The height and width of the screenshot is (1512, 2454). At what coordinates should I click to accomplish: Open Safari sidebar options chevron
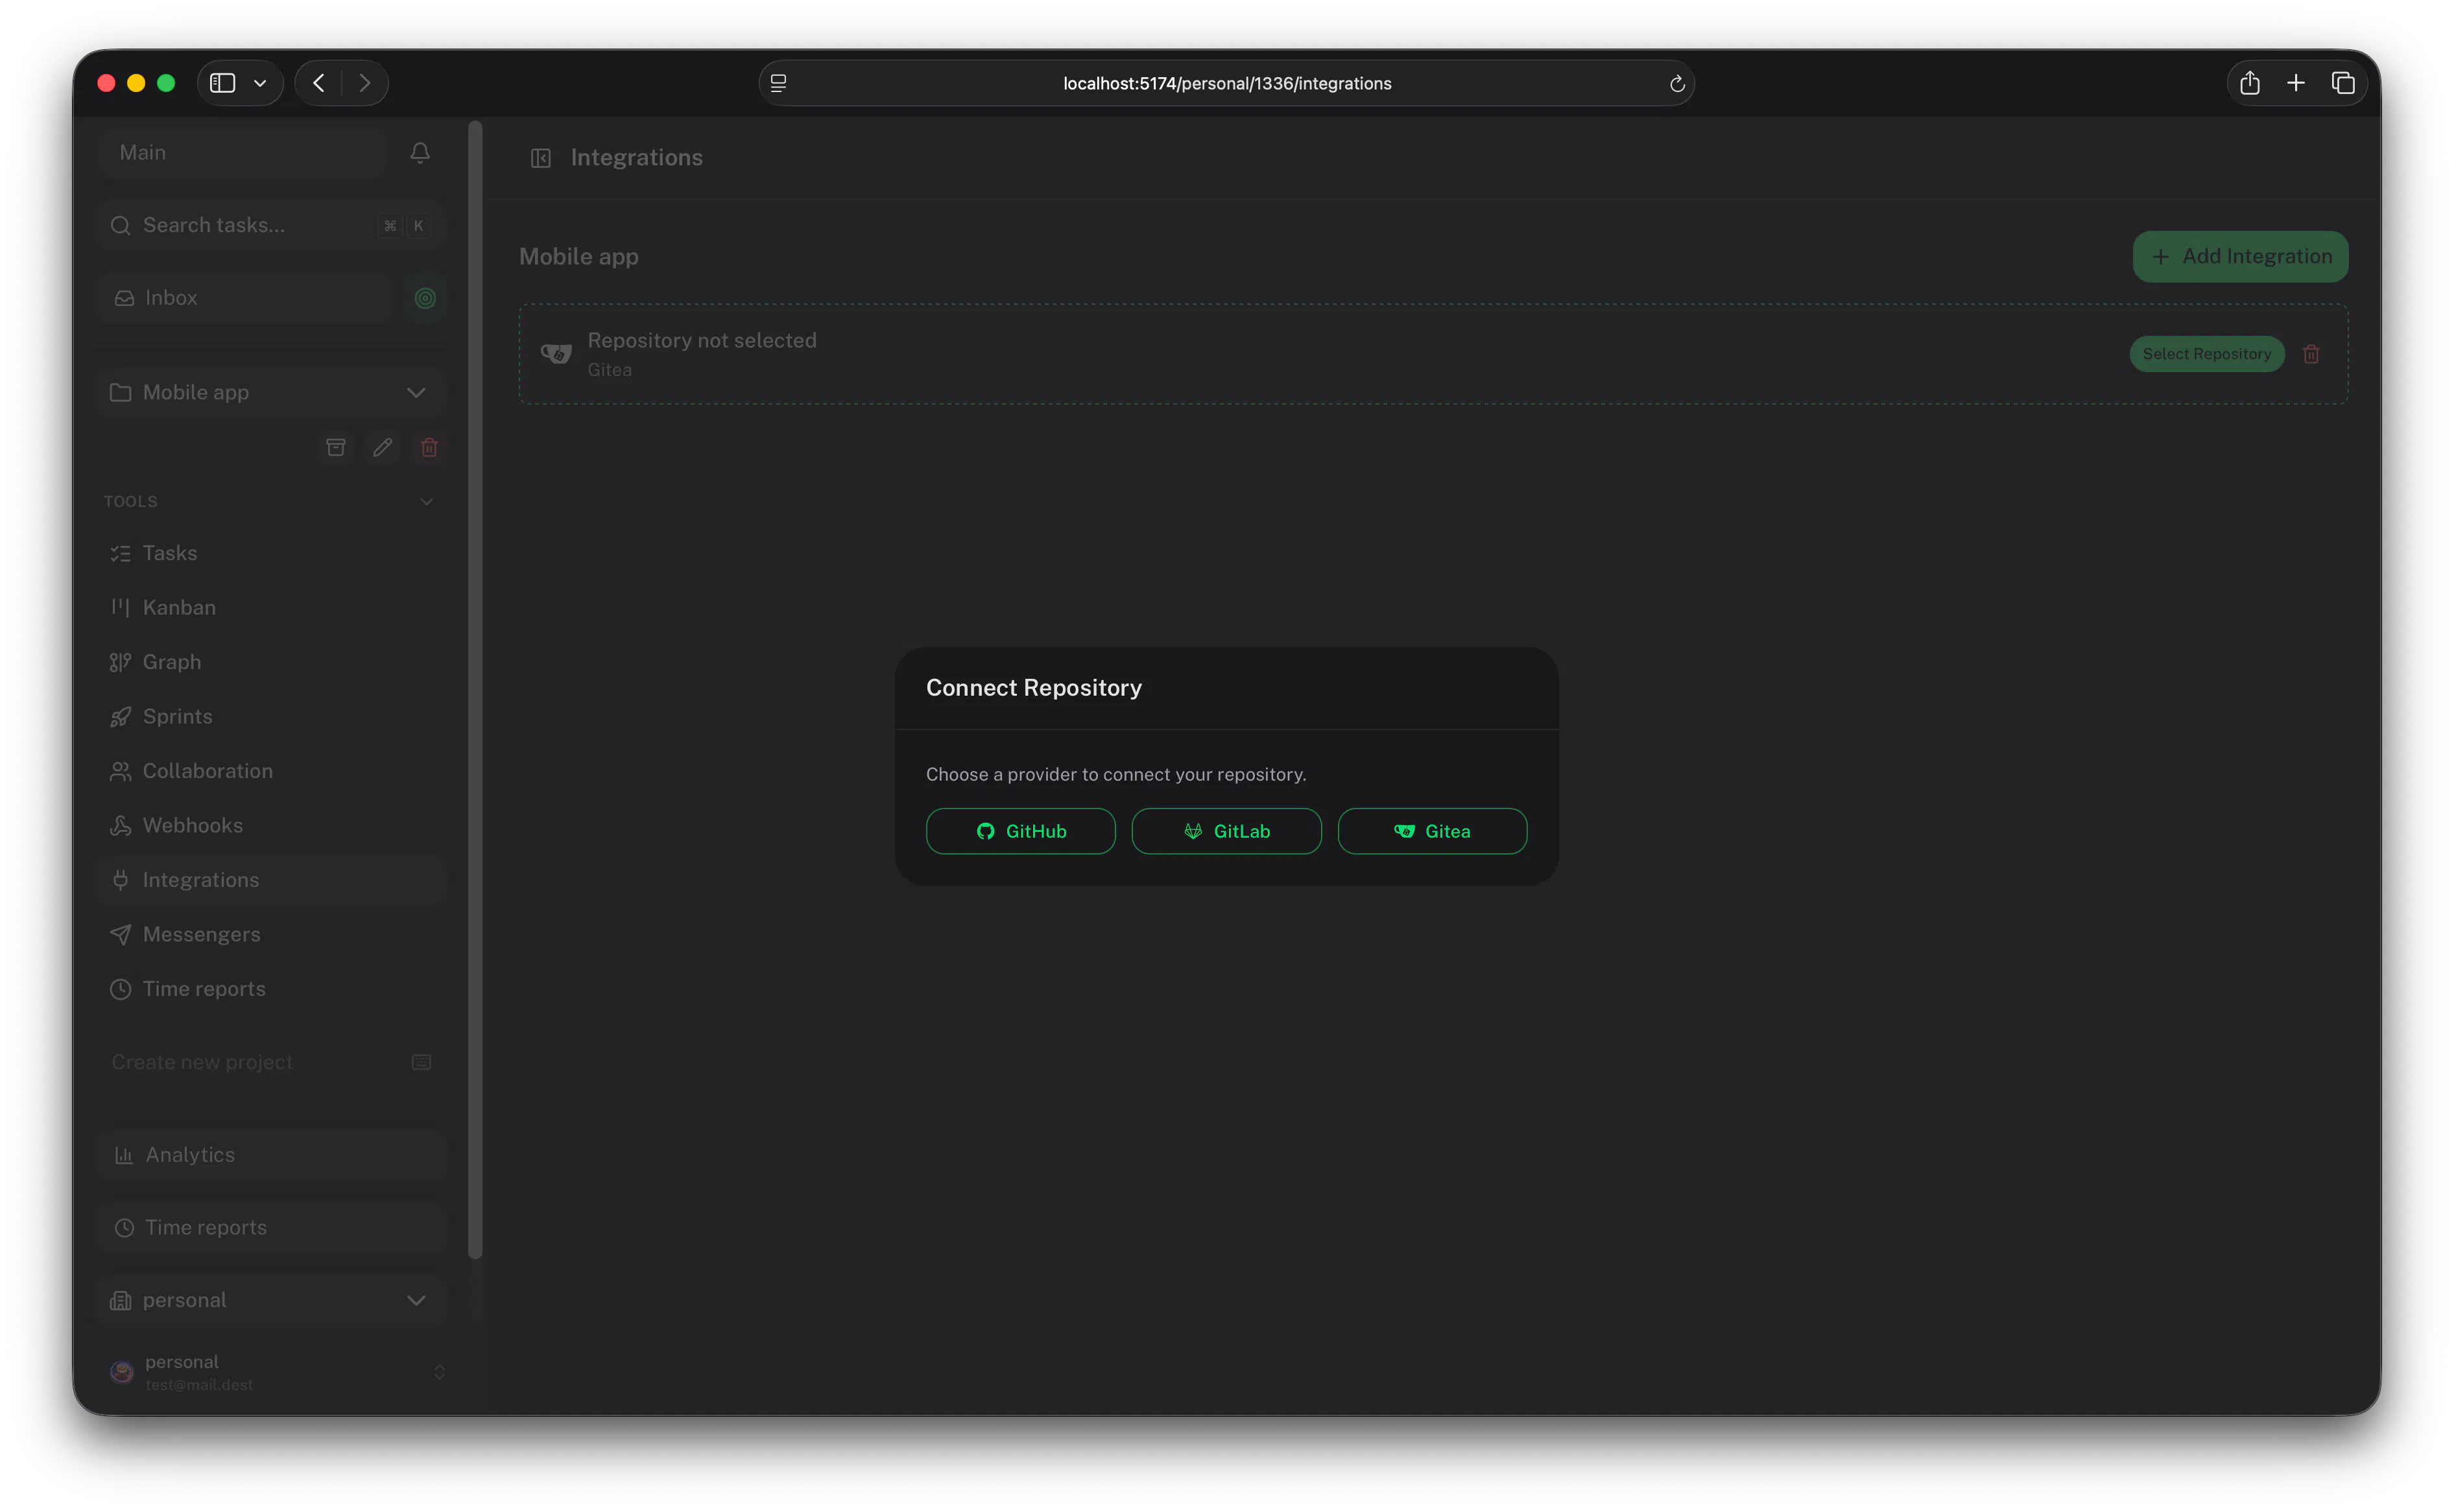tap(260, 83)
